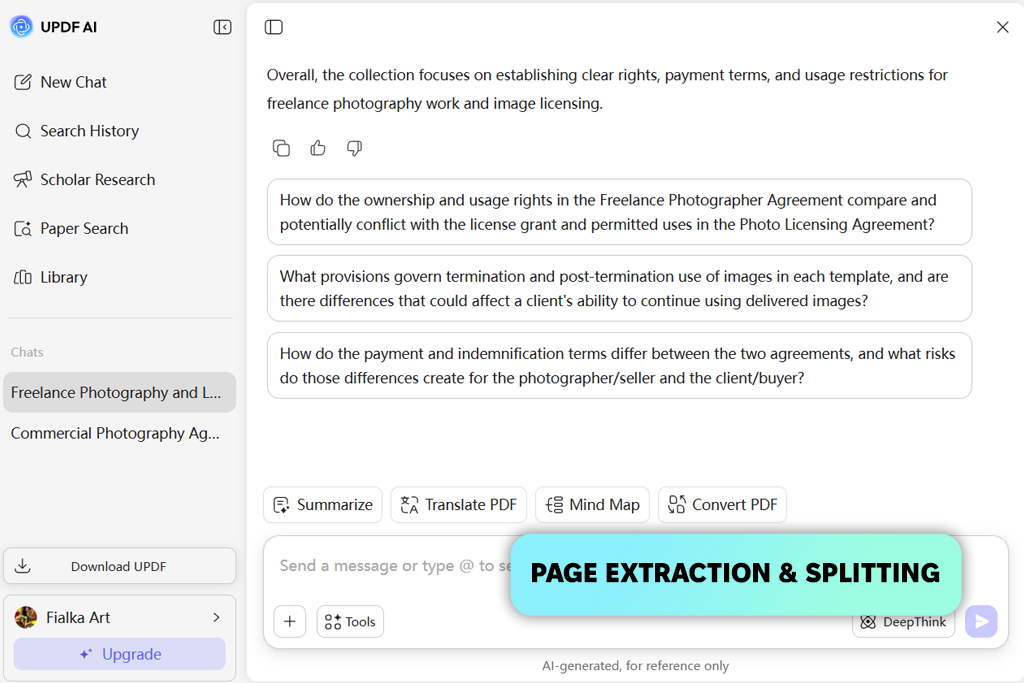Dislike the response with thumbs down
Viewport: 1024px width, 683px height.
[x=355, y=148]
